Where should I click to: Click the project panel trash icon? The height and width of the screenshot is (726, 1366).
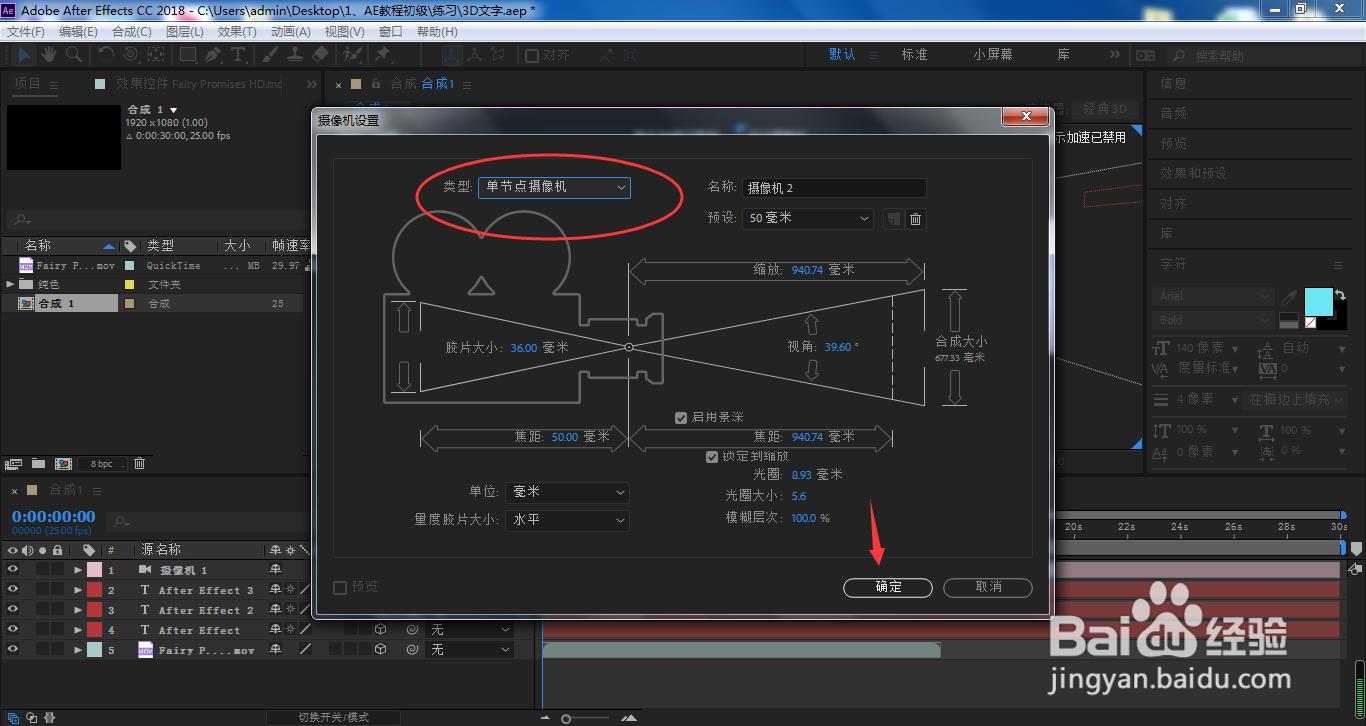(140, 464)
